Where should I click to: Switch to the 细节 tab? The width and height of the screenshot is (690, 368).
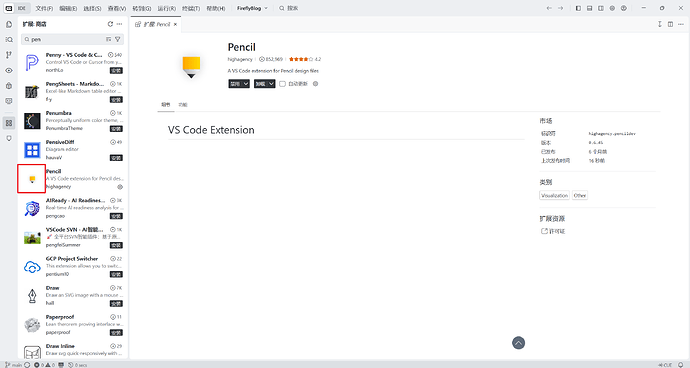[165, 105]
